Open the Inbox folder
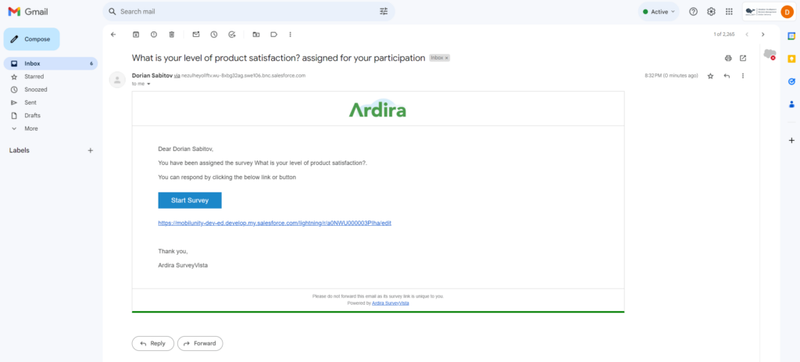 pos(51,63)
